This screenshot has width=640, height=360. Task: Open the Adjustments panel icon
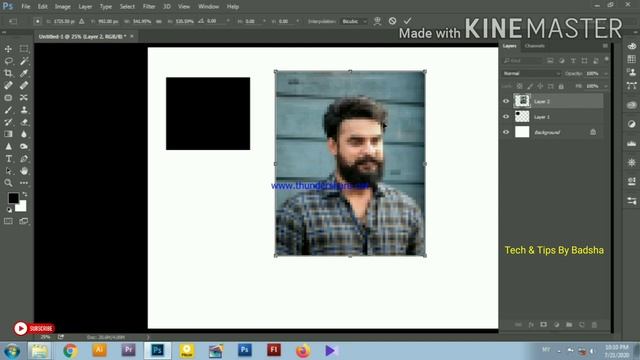coord(631,124)
